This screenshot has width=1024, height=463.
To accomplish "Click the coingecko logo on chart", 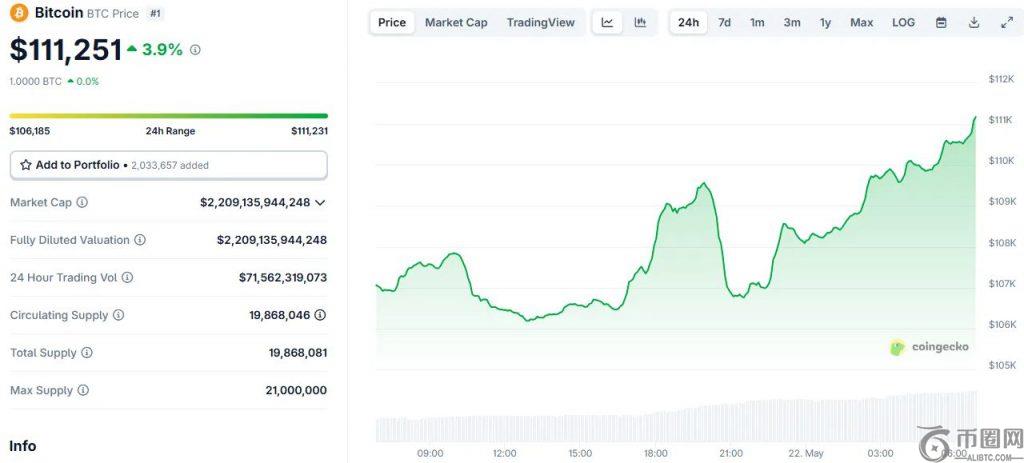I will coord(929,347).
